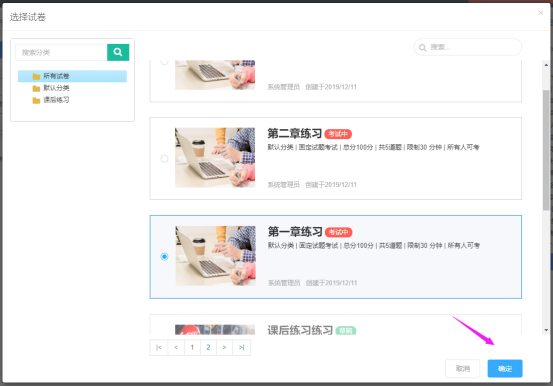Click the 考试中 badge on 第一章练习

(x=339, y=232)
